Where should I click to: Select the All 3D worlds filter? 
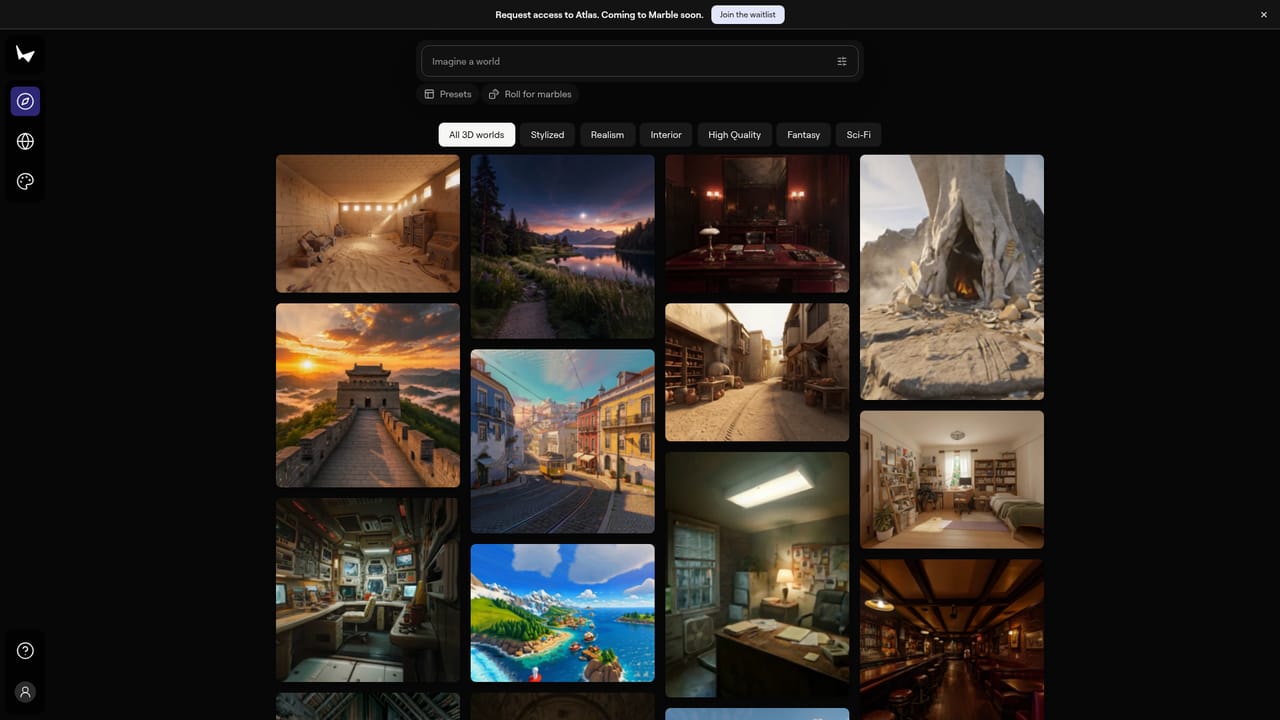(x=477, y=135)
